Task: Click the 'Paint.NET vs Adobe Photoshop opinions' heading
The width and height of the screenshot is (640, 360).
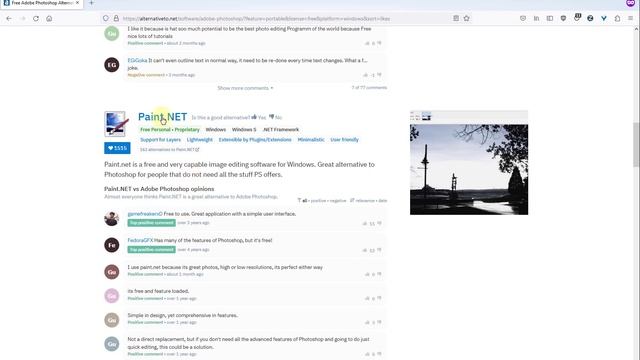Action: (x=159, y=189)
